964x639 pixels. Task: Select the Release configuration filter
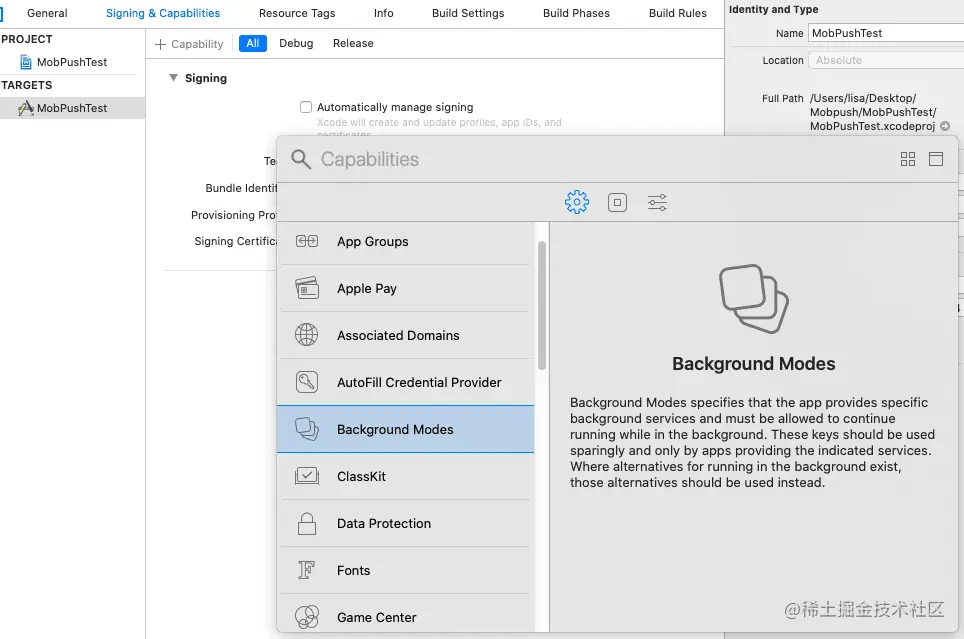click(353, 43)
